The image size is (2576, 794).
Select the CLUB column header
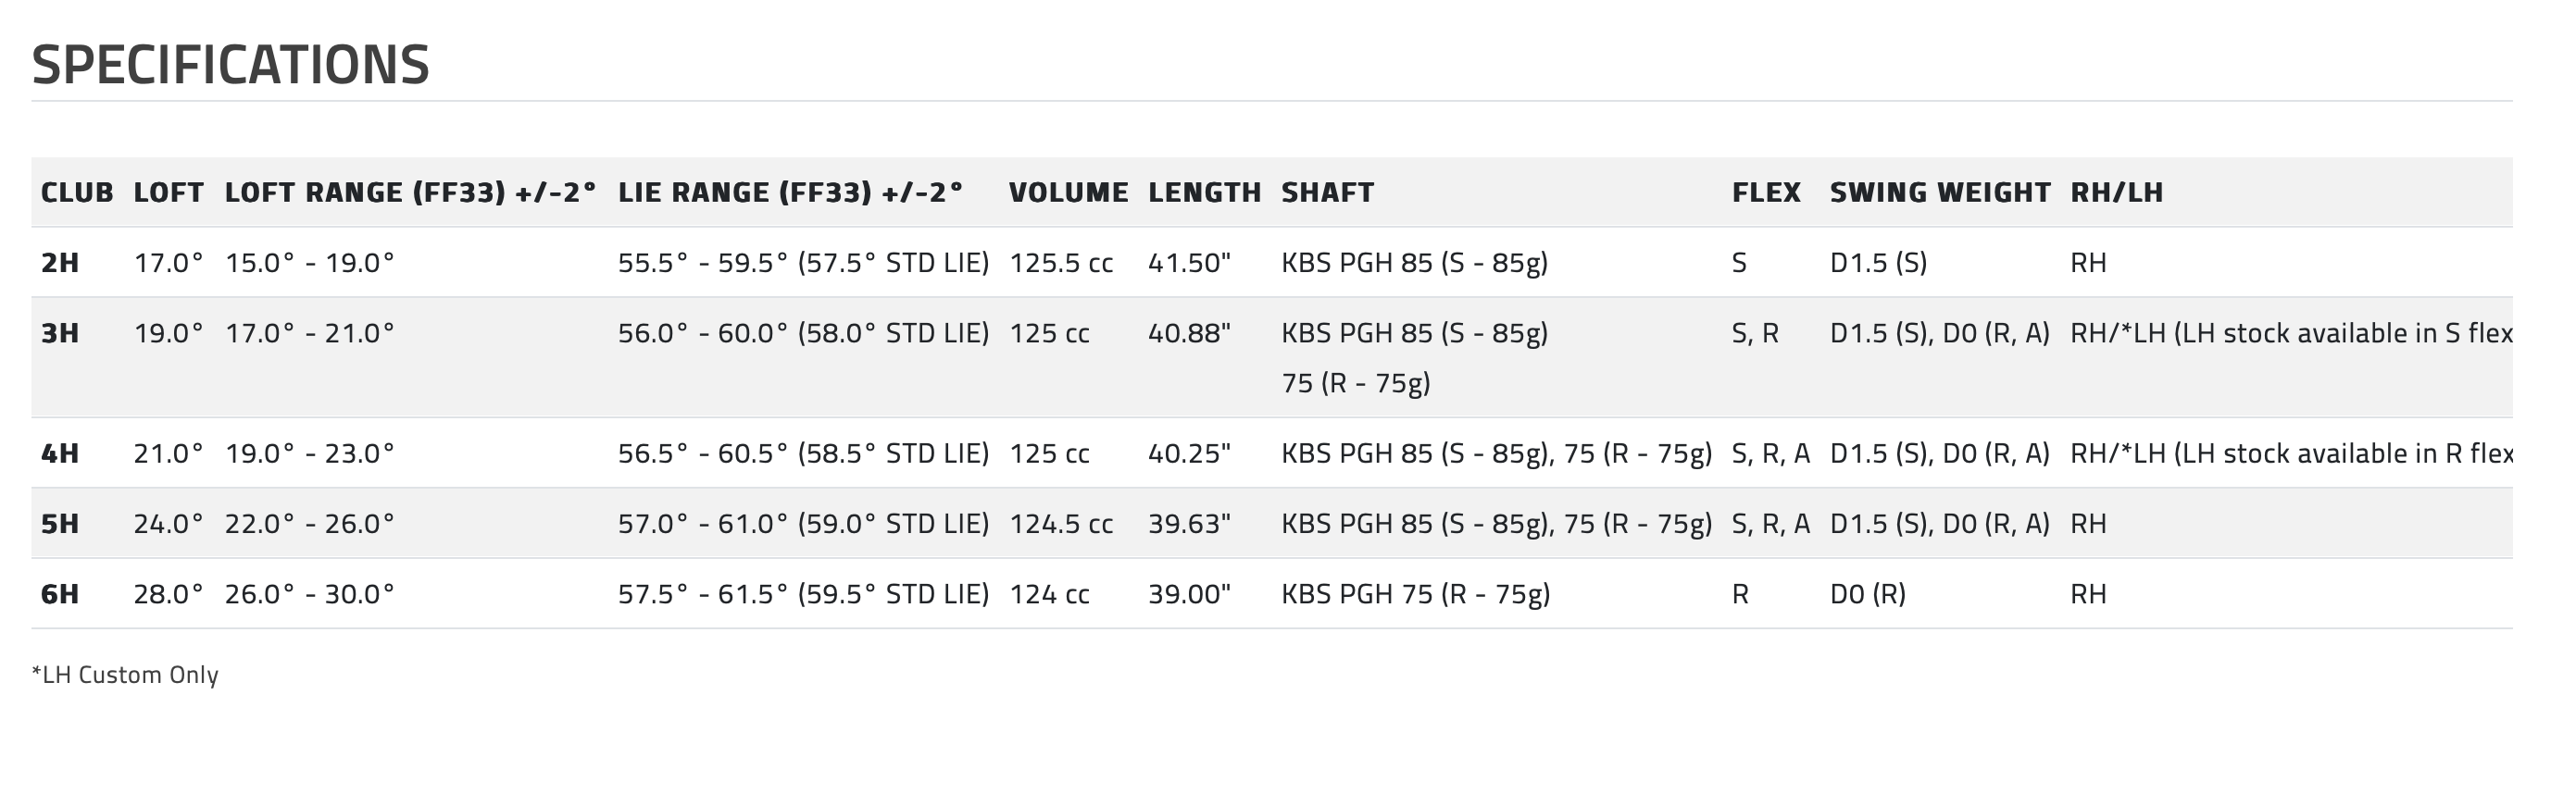(x=77, y=192)
